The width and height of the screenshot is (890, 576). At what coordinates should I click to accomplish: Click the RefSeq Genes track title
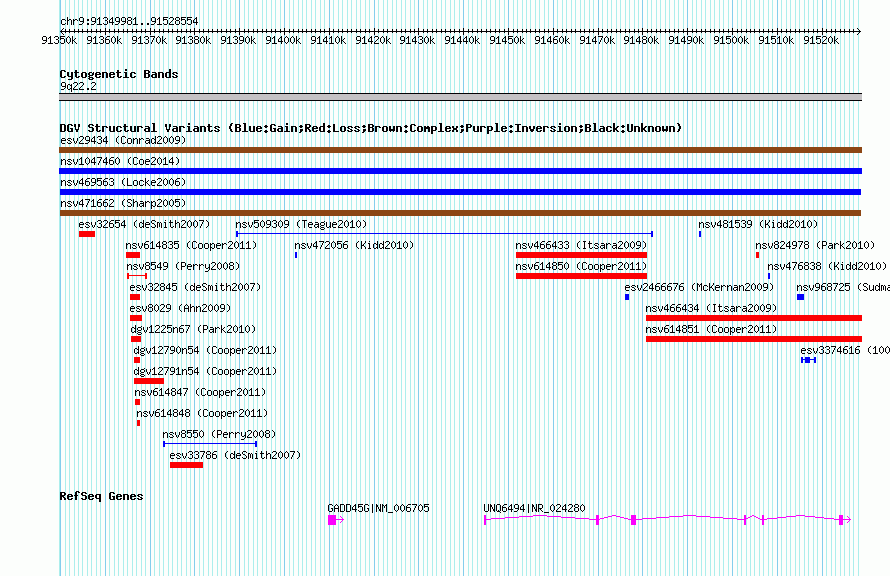pyautogui.click(x=101, y=496)
